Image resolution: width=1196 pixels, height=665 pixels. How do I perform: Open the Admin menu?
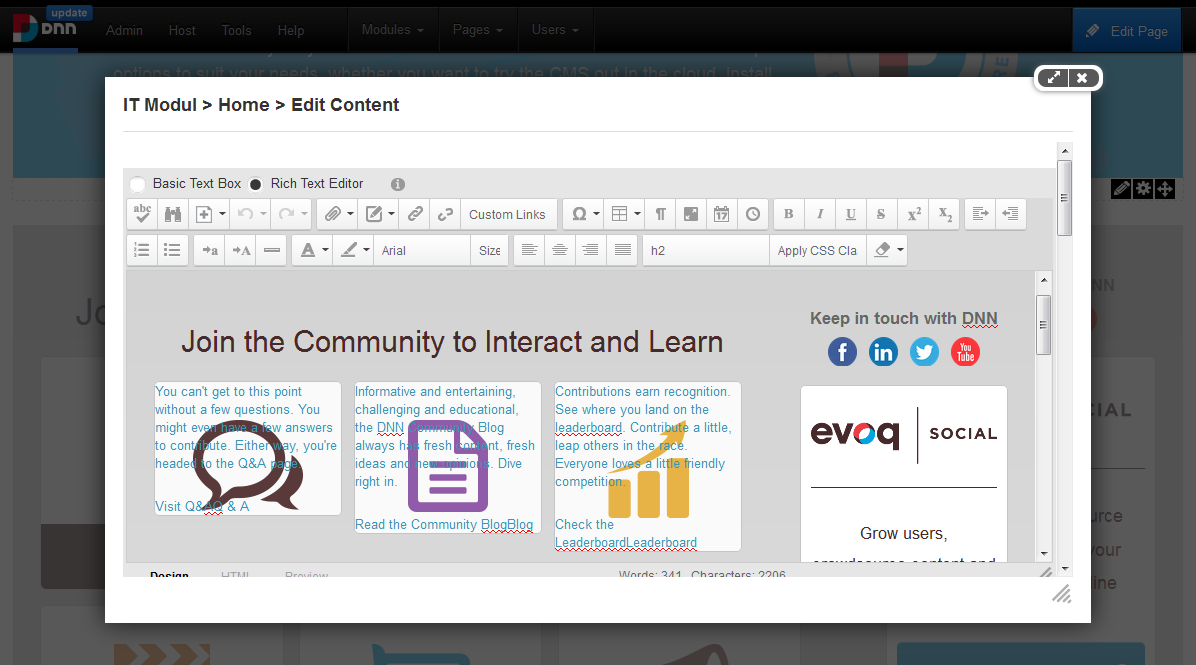tap(124, 31)
